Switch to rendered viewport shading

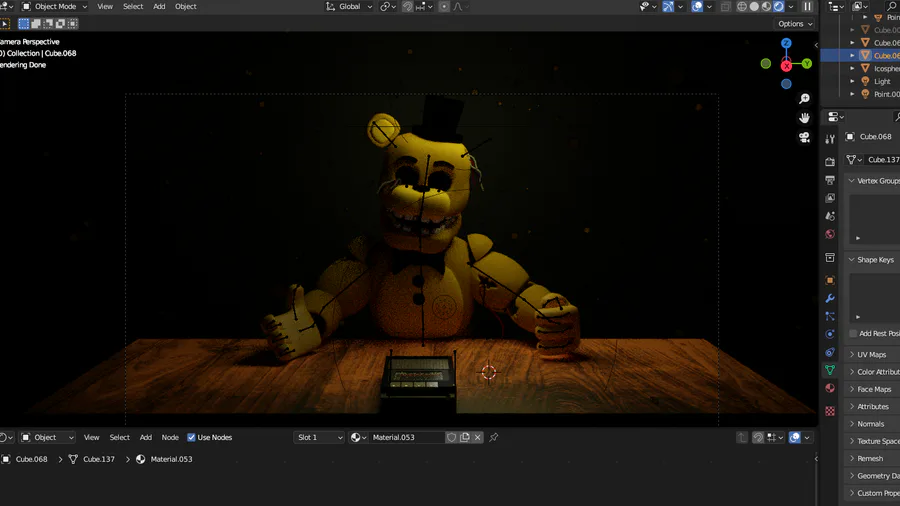778,6
